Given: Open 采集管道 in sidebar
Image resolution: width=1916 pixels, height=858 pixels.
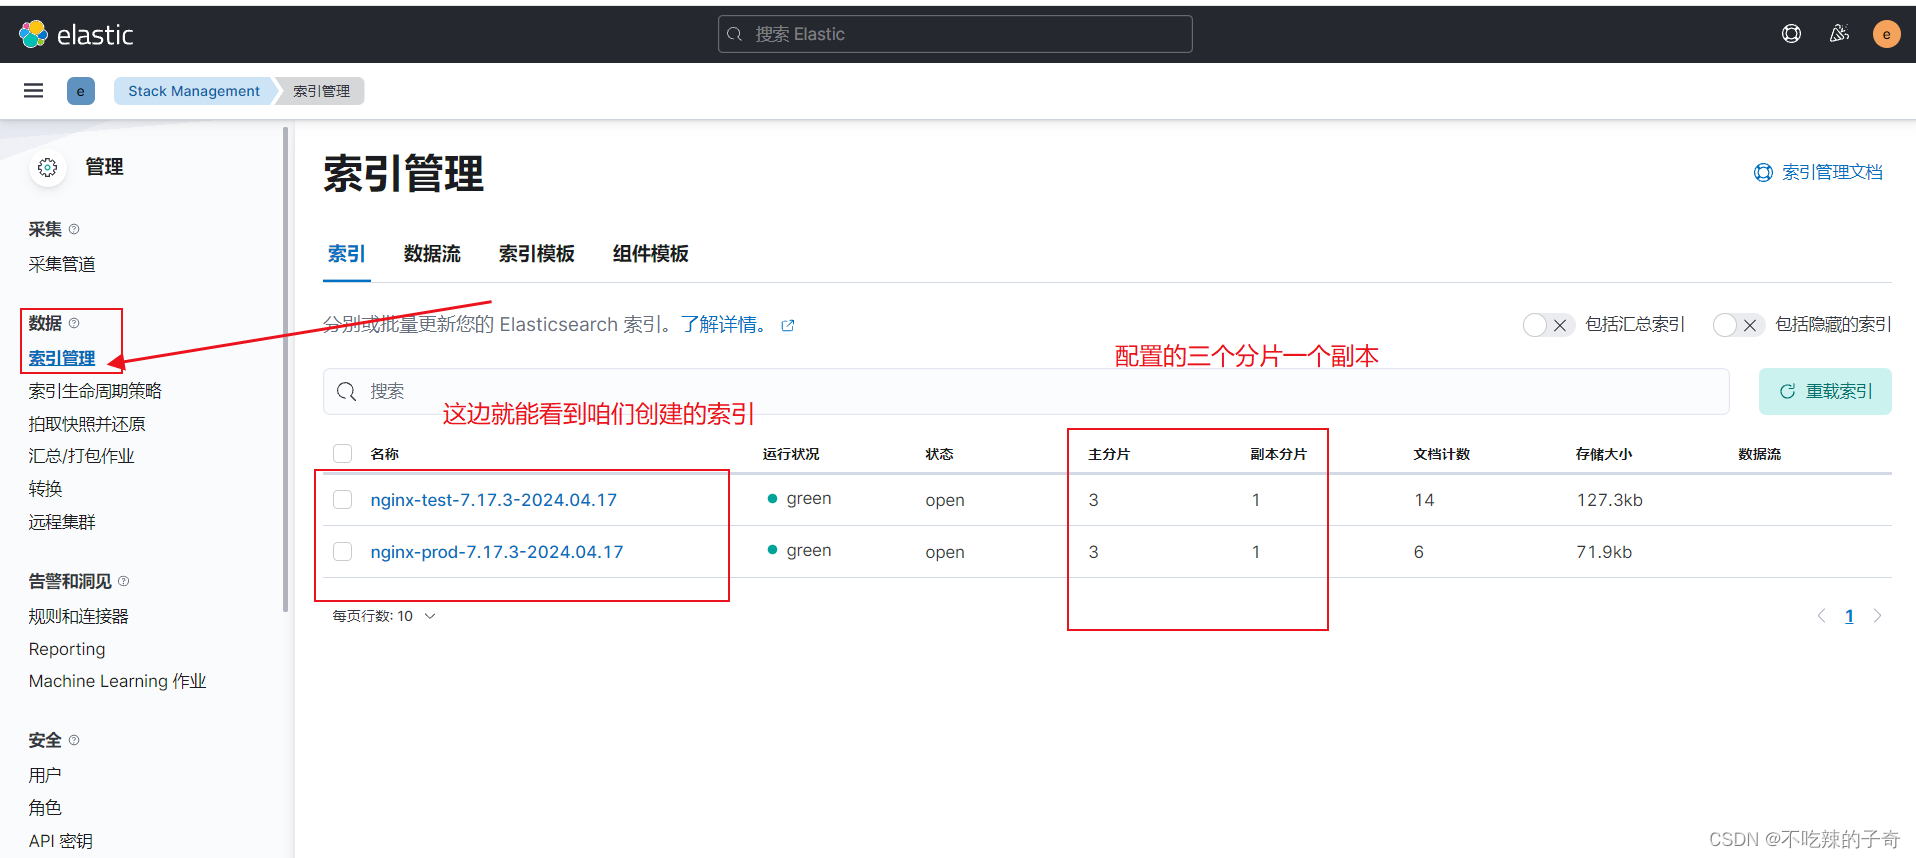Looking at the screenshot, I should [x=62, y=264].
